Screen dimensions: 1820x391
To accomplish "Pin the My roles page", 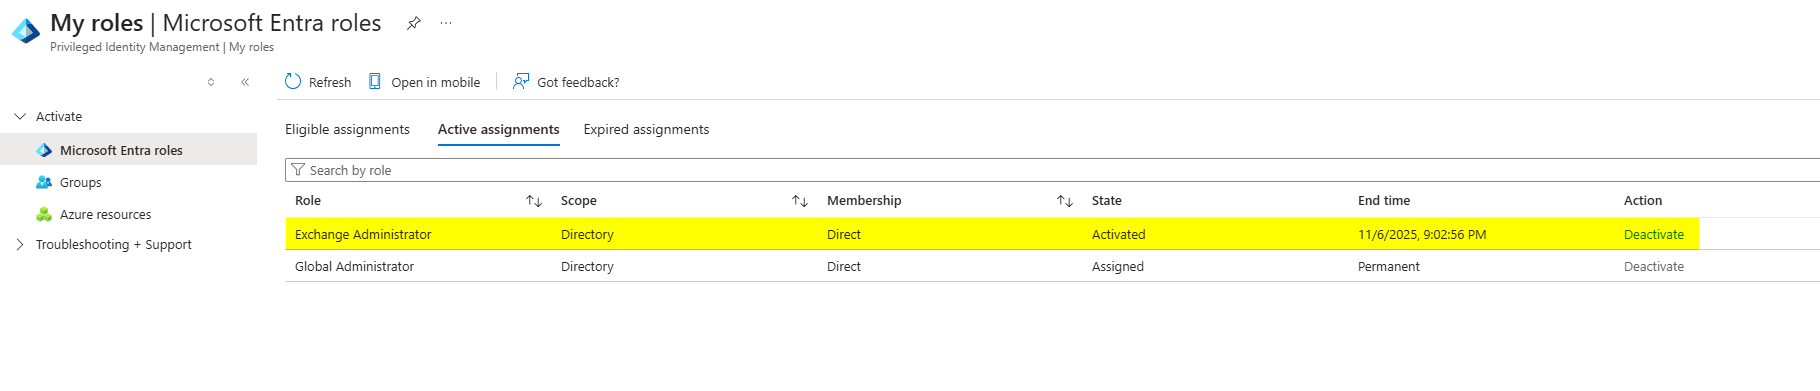I will click(413, 23).
